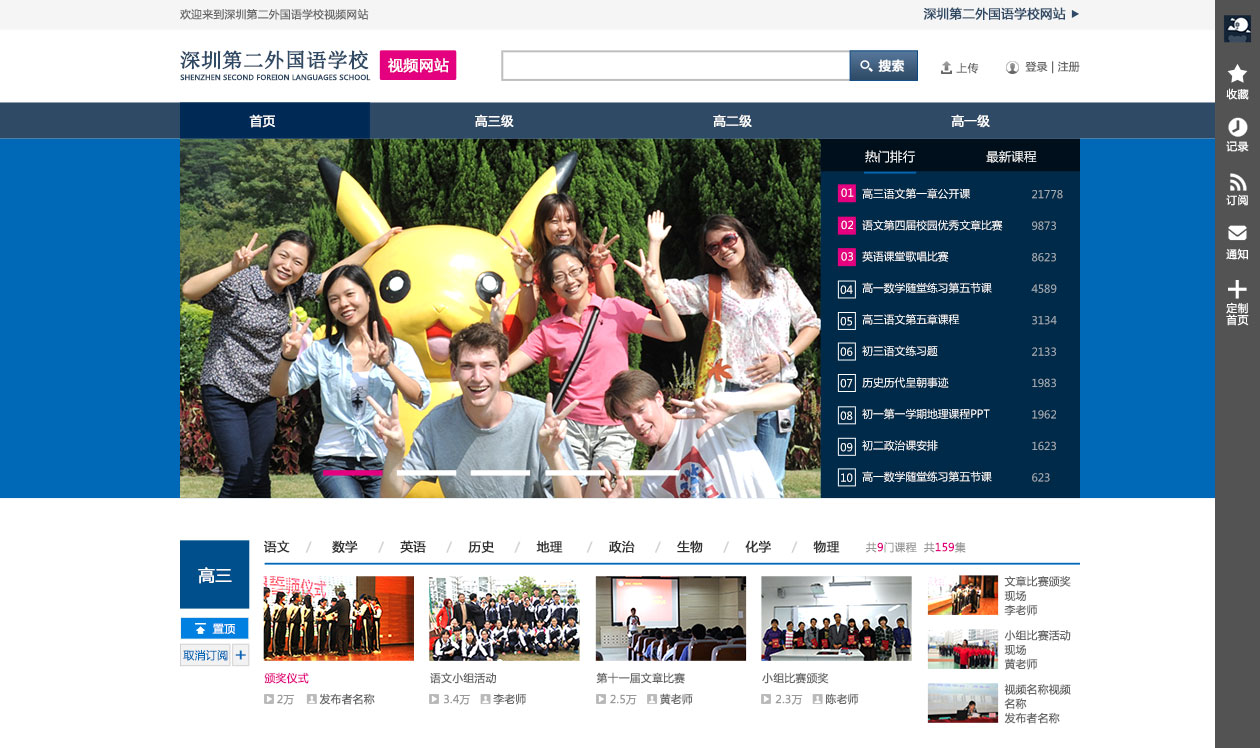Go to the 首页 navigation tab
Image resolution: width=1260 pixels, height=748 pixels.
(275, 121)
